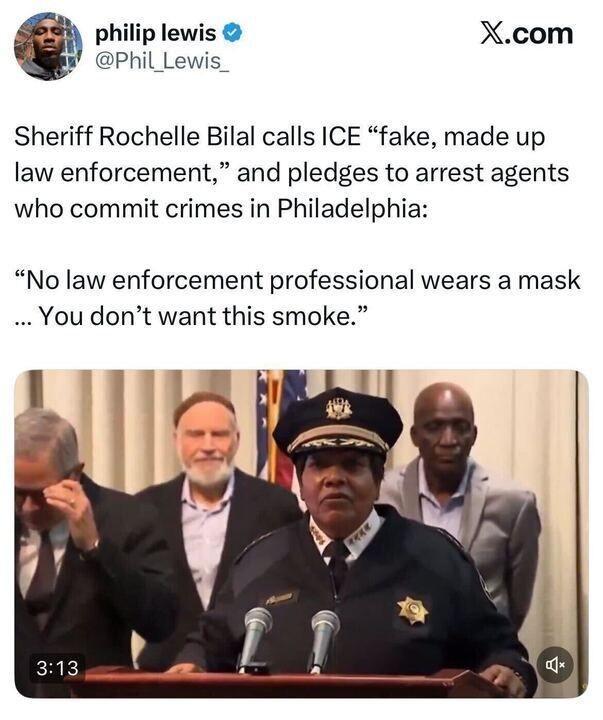The height and width of the screenshot is (720, 603).
Task: Open philip lewis's profile avatar
Action: tap(48, 46)
